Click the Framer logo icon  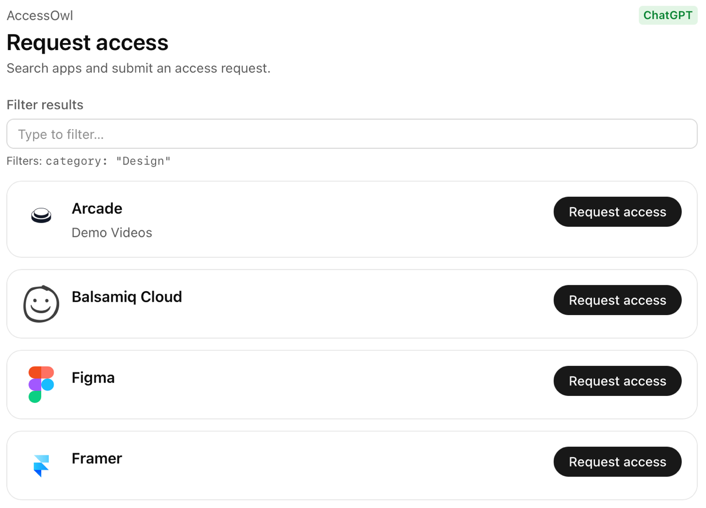[x=41, y=465]
